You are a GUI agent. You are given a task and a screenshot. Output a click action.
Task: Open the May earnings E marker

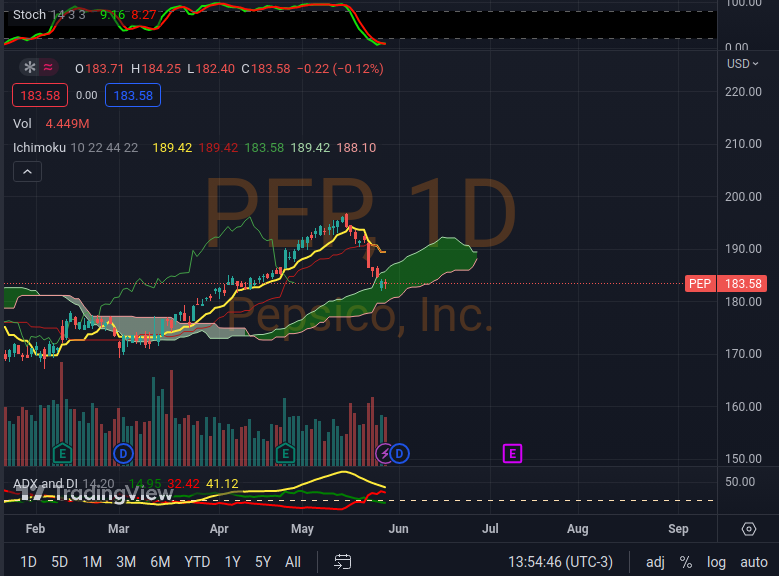285,453
